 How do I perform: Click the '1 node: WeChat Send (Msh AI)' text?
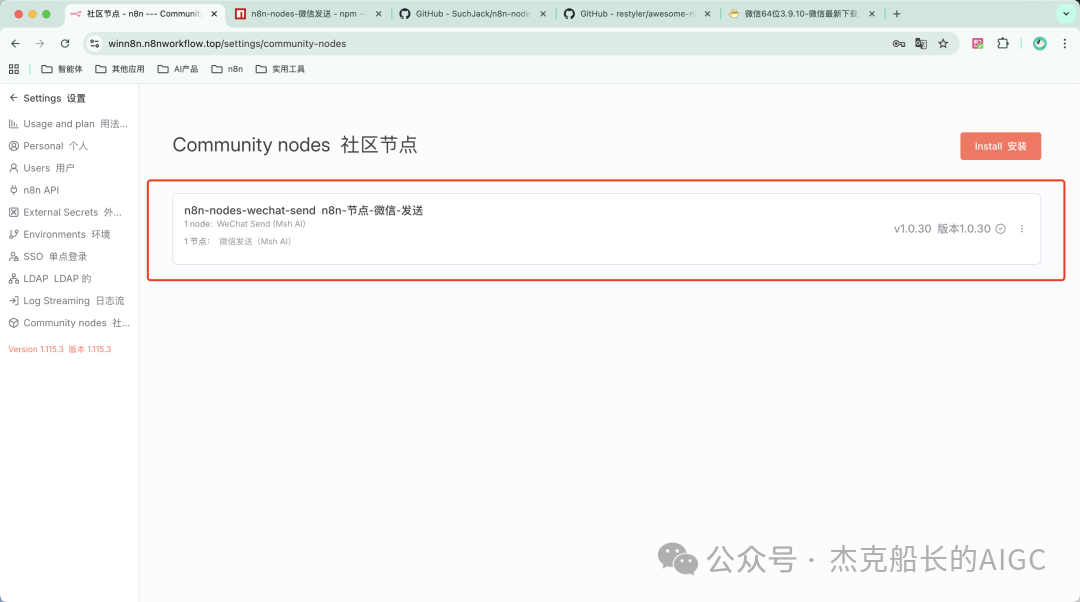point(245,224)
